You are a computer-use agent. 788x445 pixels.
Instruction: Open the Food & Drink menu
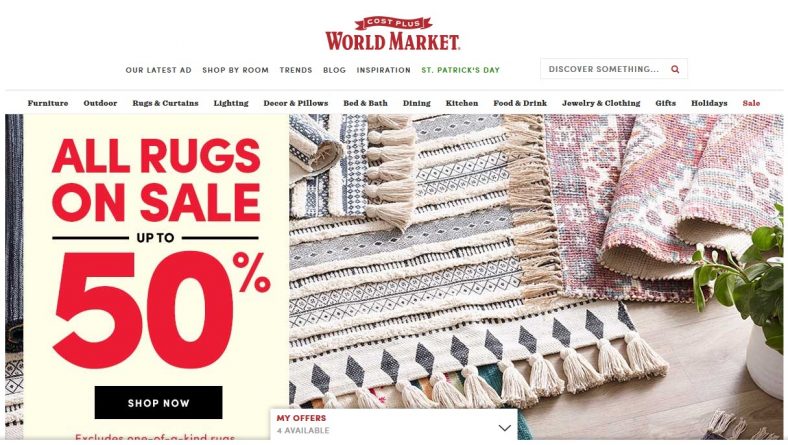(x=520, y=103)
